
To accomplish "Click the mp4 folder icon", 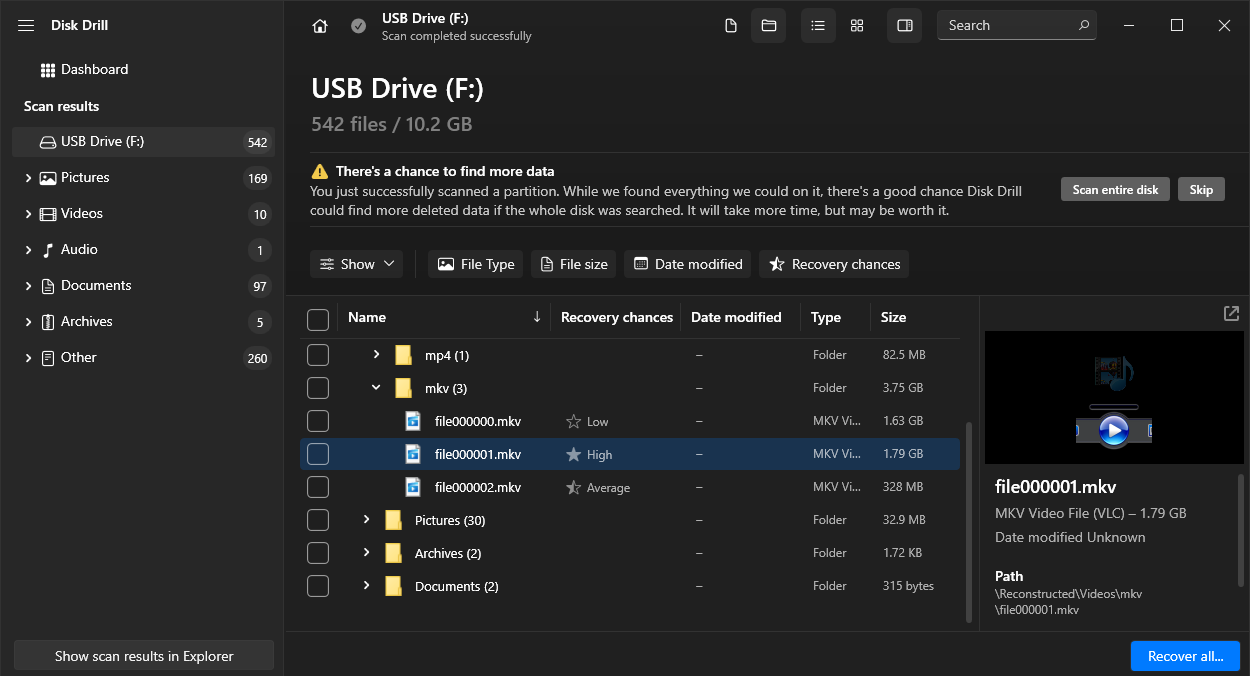I will pos(403,355).
